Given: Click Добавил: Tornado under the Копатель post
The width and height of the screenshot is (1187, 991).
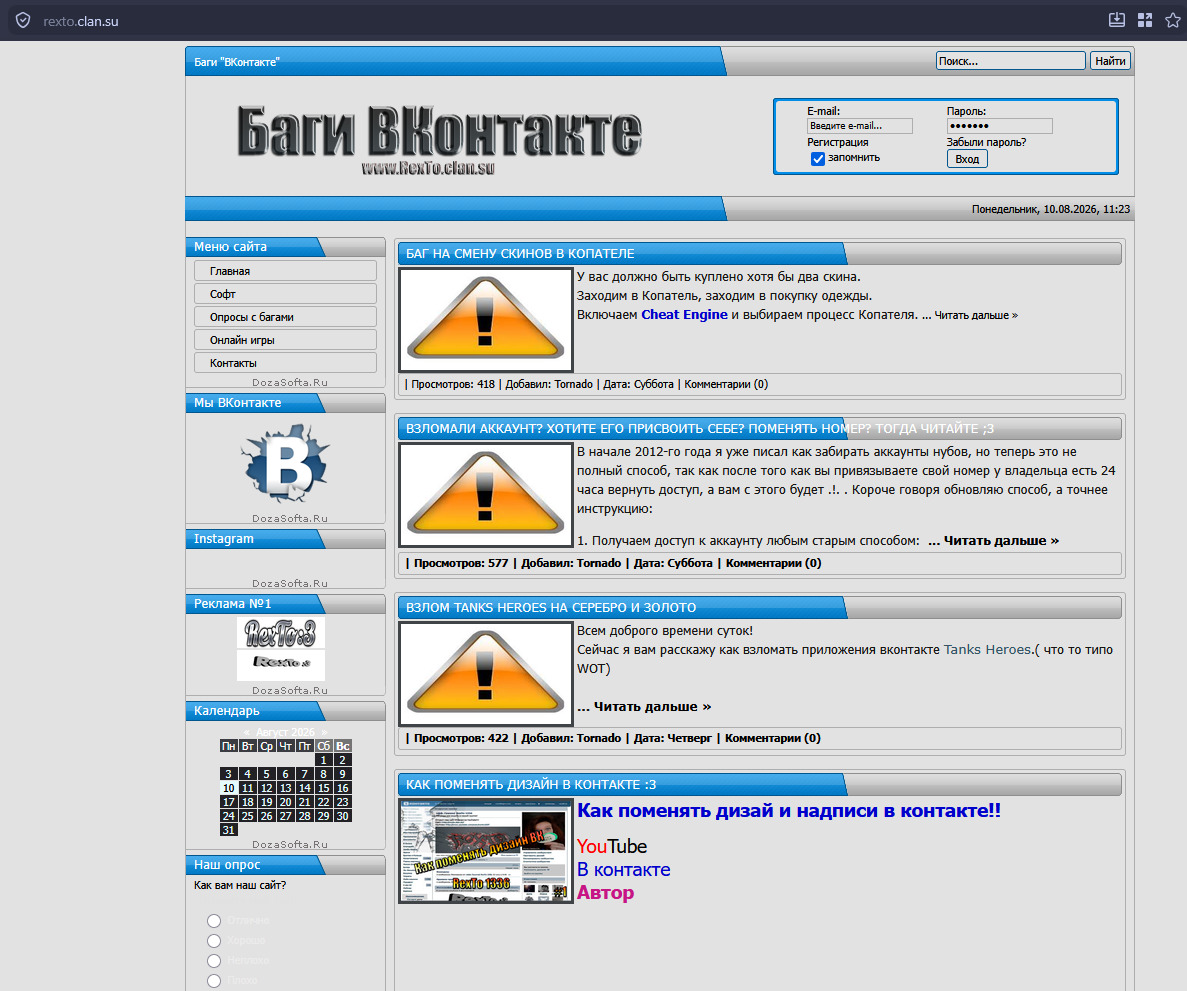Looking at the screenshot, I should (x=549, y=384).
